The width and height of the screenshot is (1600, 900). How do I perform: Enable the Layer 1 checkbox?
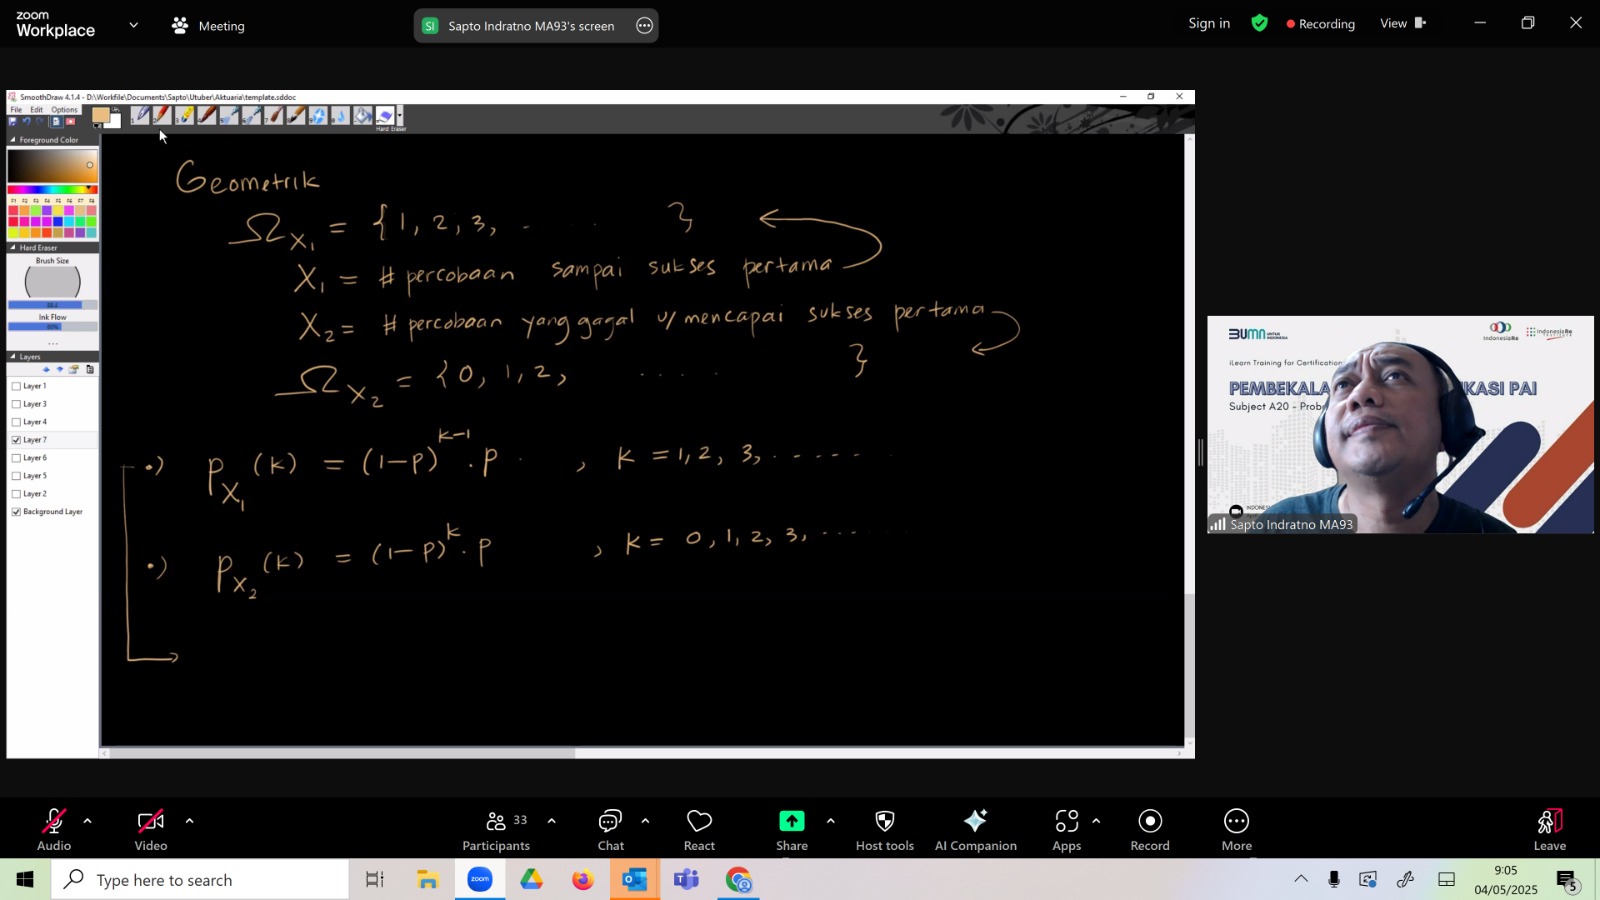16,386
